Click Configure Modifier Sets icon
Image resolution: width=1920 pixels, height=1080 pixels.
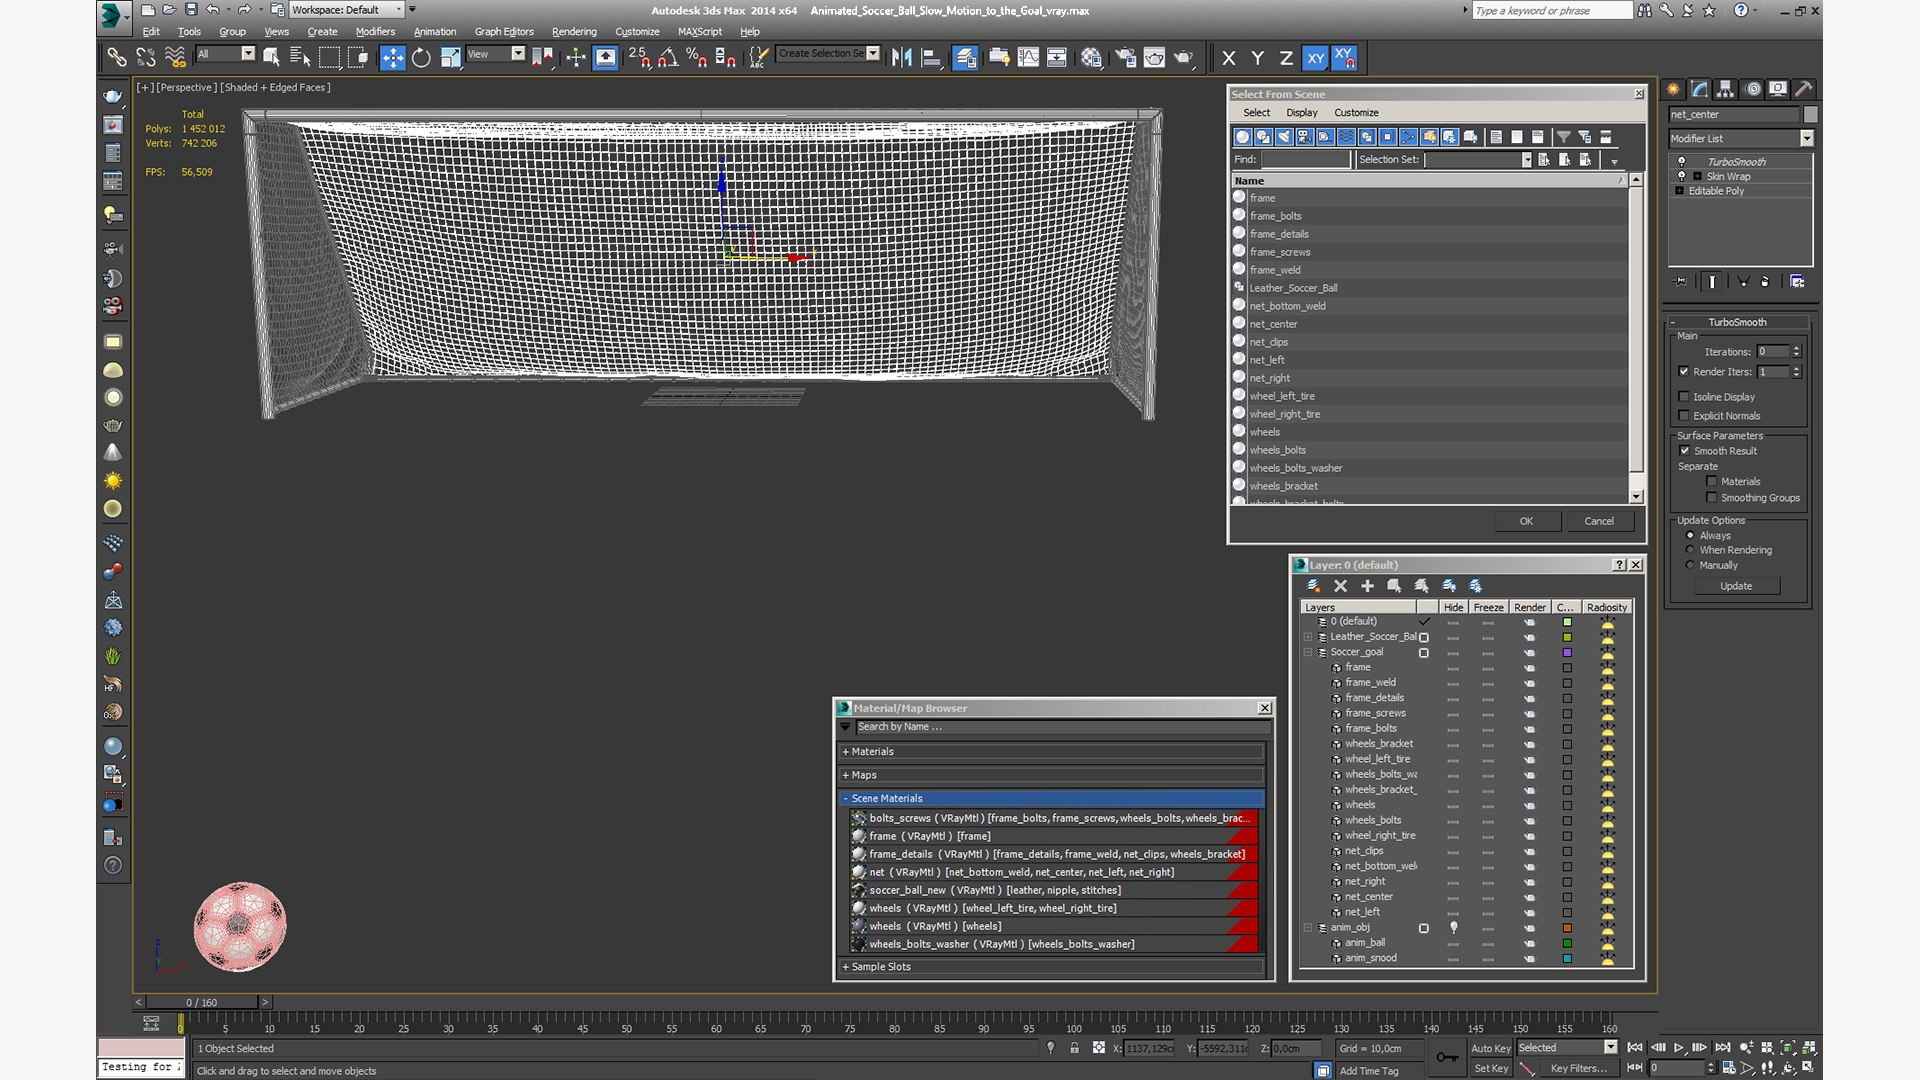pos(1797,282)
